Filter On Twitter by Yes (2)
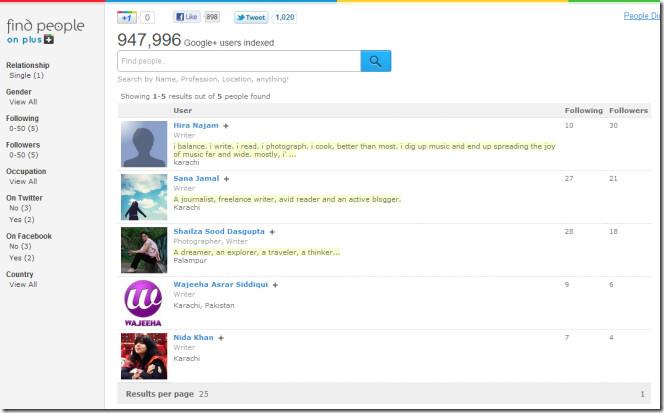This screenshot has width=664, height=413. click(22, 219)
